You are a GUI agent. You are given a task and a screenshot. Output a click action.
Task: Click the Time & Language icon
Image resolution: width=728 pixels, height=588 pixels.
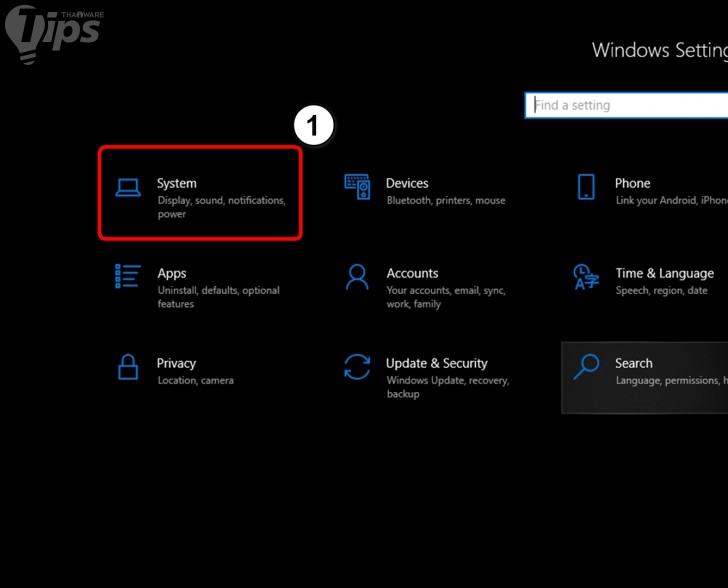click(x=586, y=277)
